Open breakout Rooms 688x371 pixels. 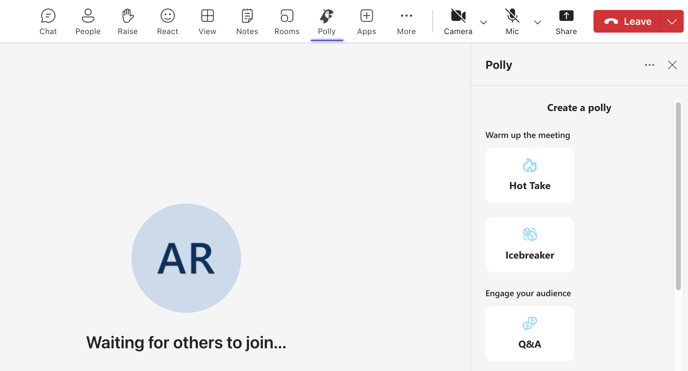click(287, 21)
